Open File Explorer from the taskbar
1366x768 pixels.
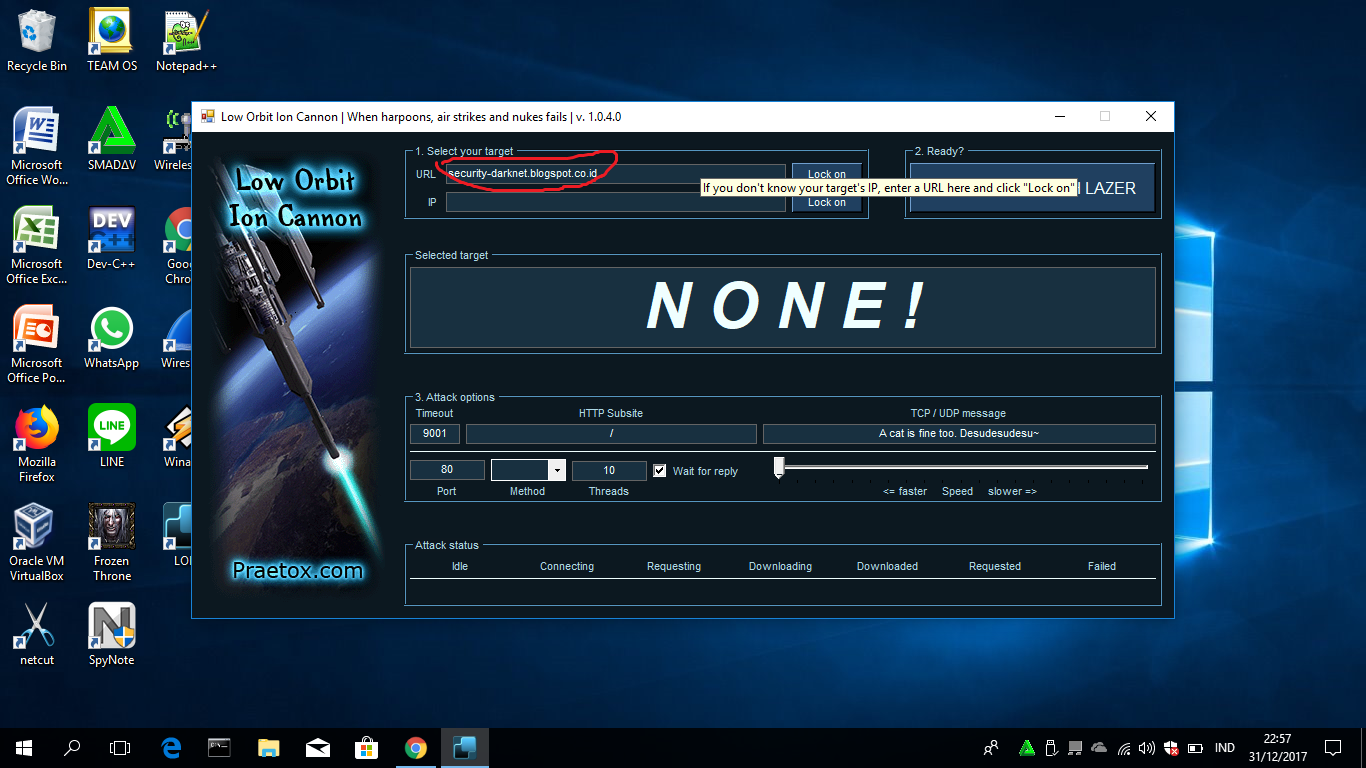pyautogui.click(x=269, y=747)
